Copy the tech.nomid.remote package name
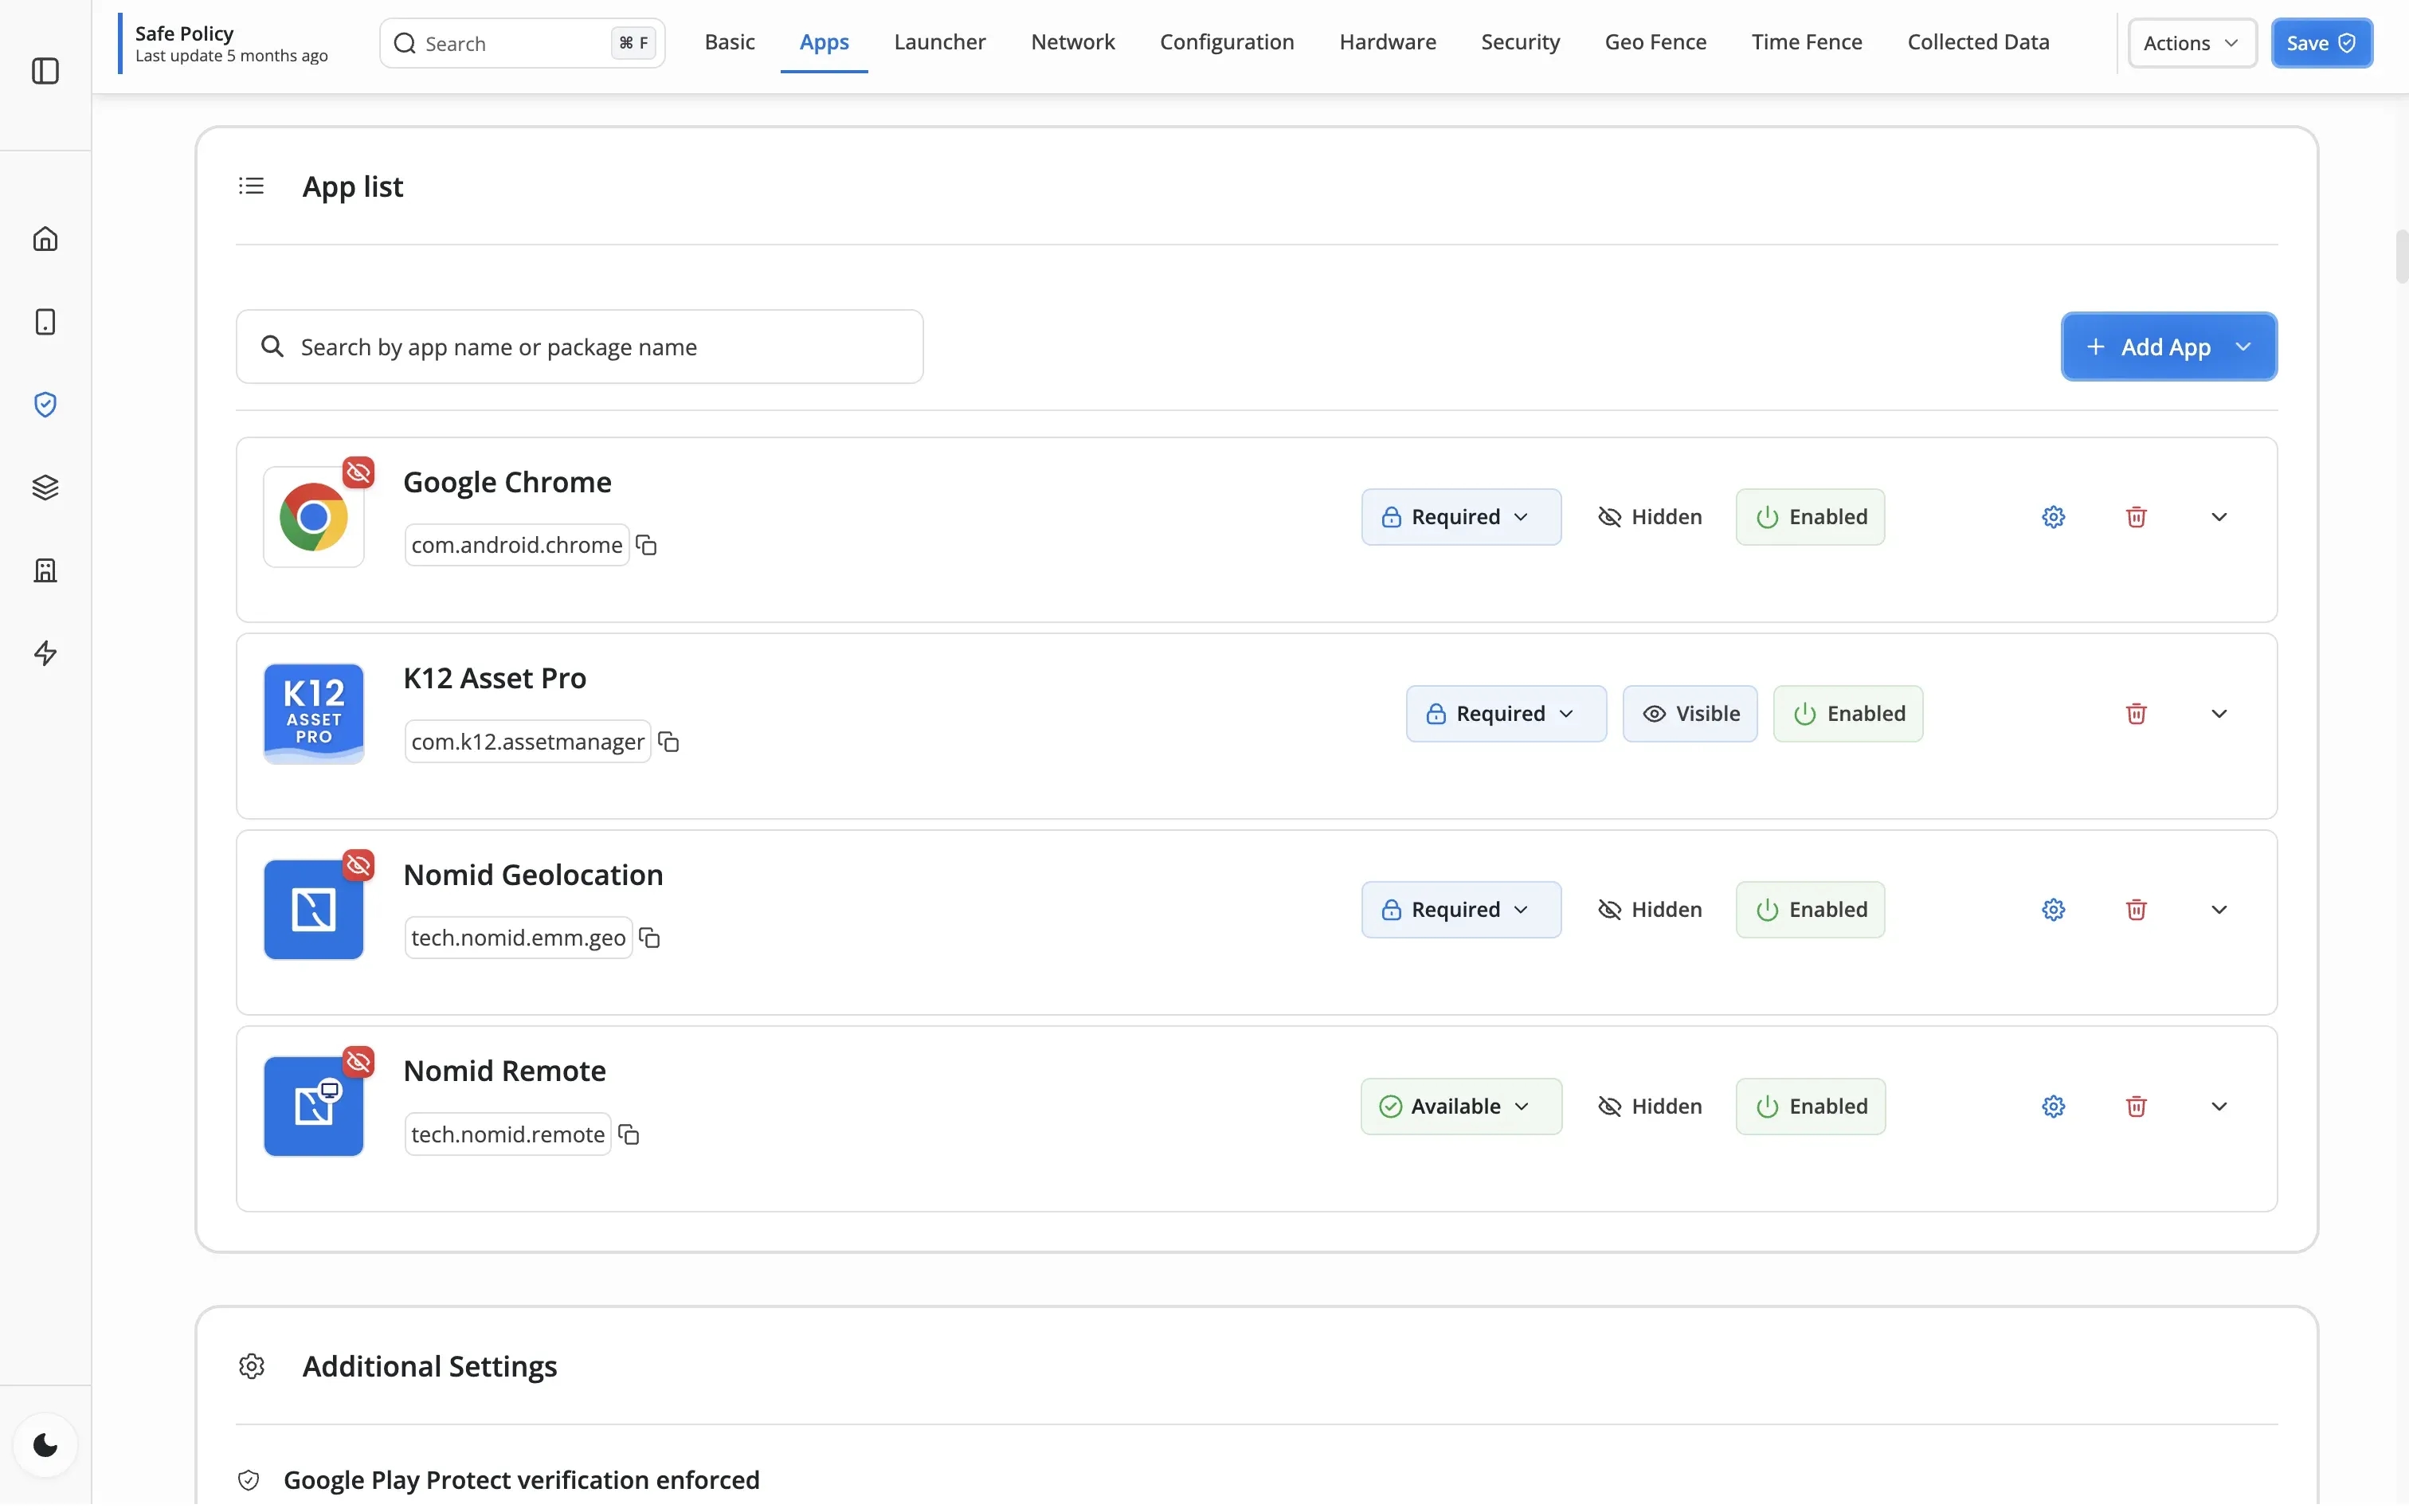This screenshot has width=2409, height=1512. click(x=629, y=1136)
